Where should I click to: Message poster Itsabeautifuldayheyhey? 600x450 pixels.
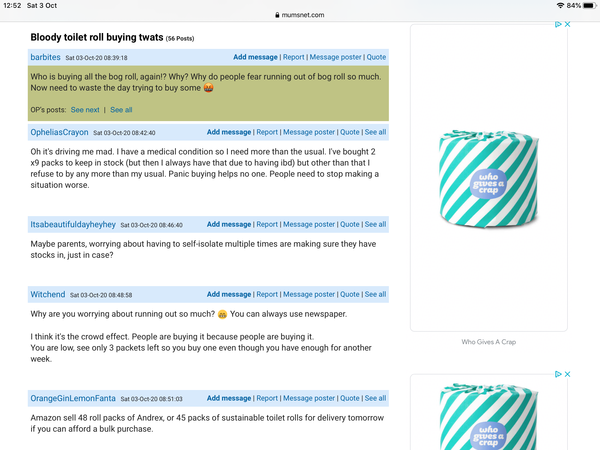[309, 224]
